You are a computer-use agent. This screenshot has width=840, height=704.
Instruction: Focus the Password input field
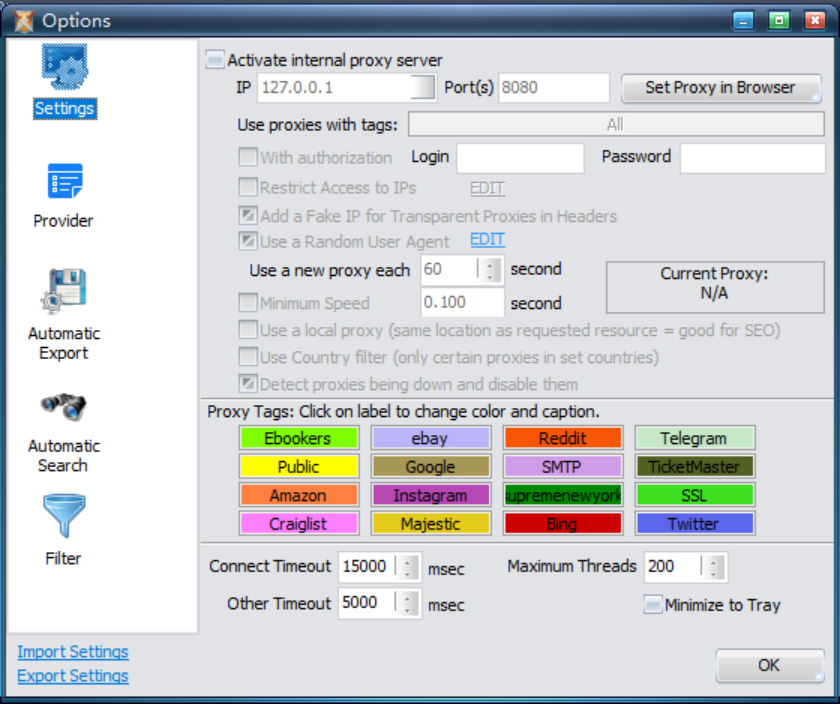pos(753,158)
